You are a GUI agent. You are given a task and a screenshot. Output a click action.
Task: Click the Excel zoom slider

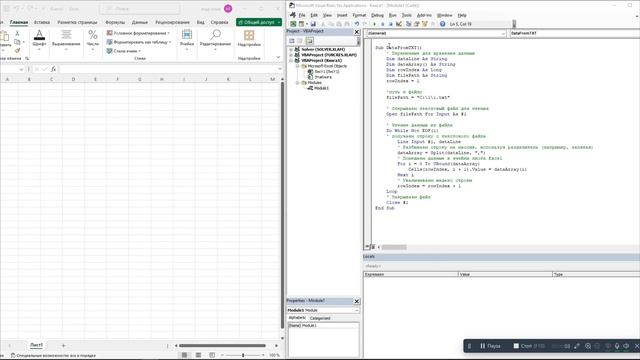pos(243,355)
